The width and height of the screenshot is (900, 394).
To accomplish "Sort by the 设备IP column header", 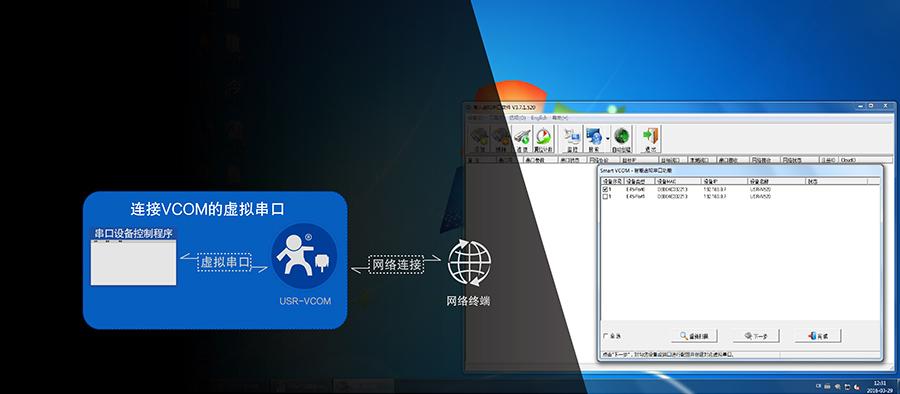I will 724,181.
